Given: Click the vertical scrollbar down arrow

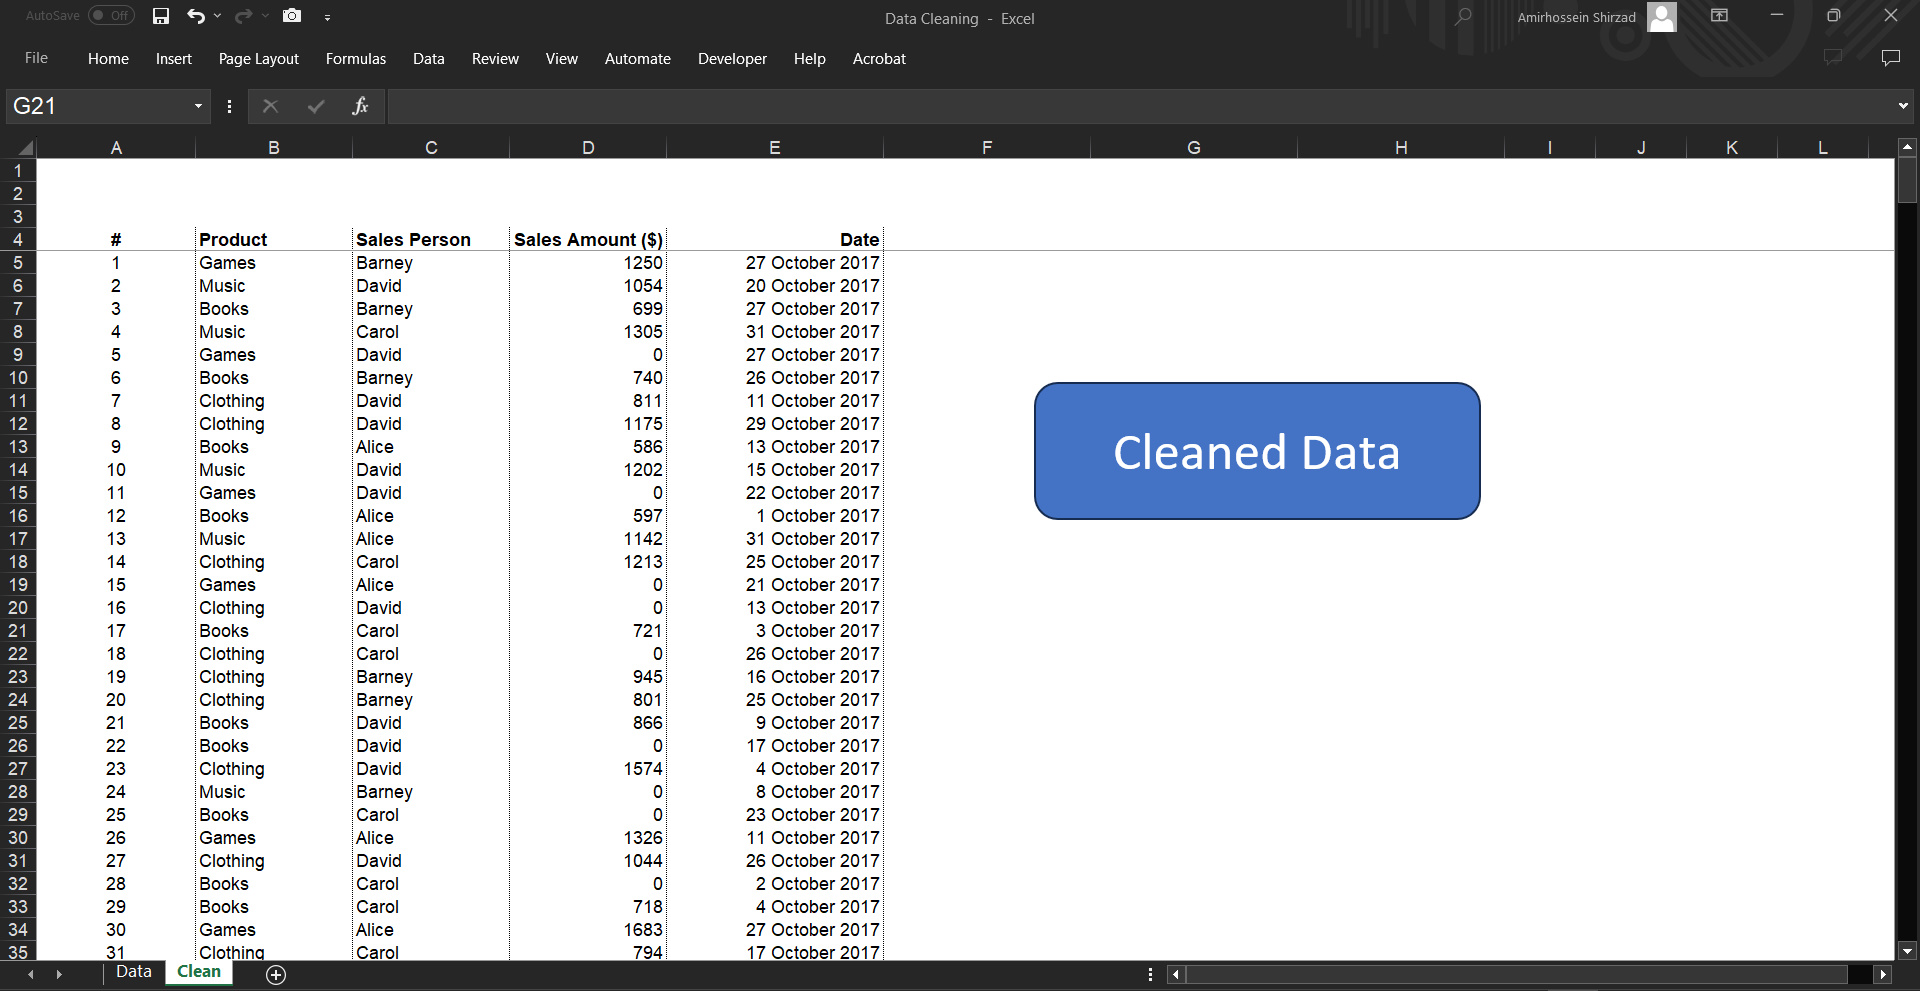Looking at the screenshot, I should [x=1907, y=951].
